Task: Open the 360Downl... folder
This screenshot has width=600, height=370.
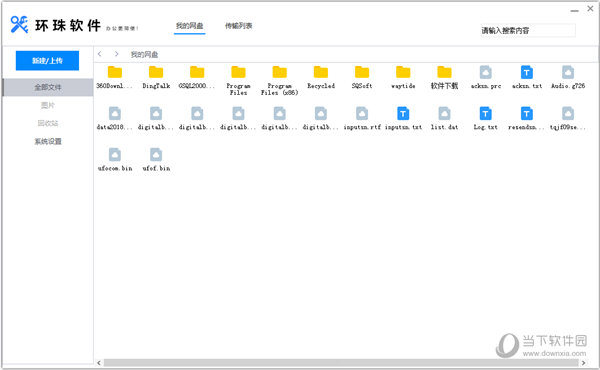Action: click(x=114, y=72)
